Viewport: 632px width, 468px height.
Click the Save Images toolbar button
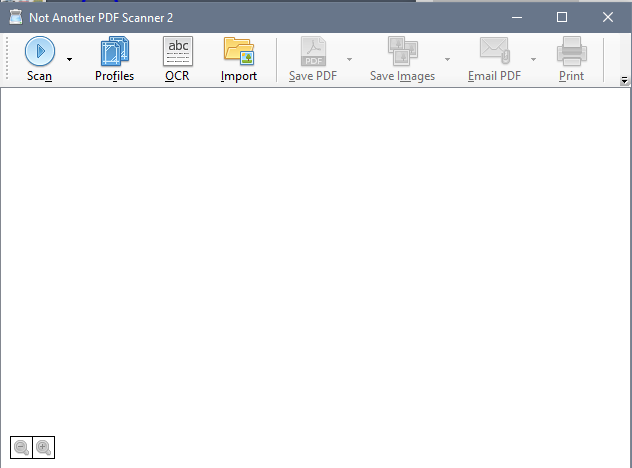point(402,59)
